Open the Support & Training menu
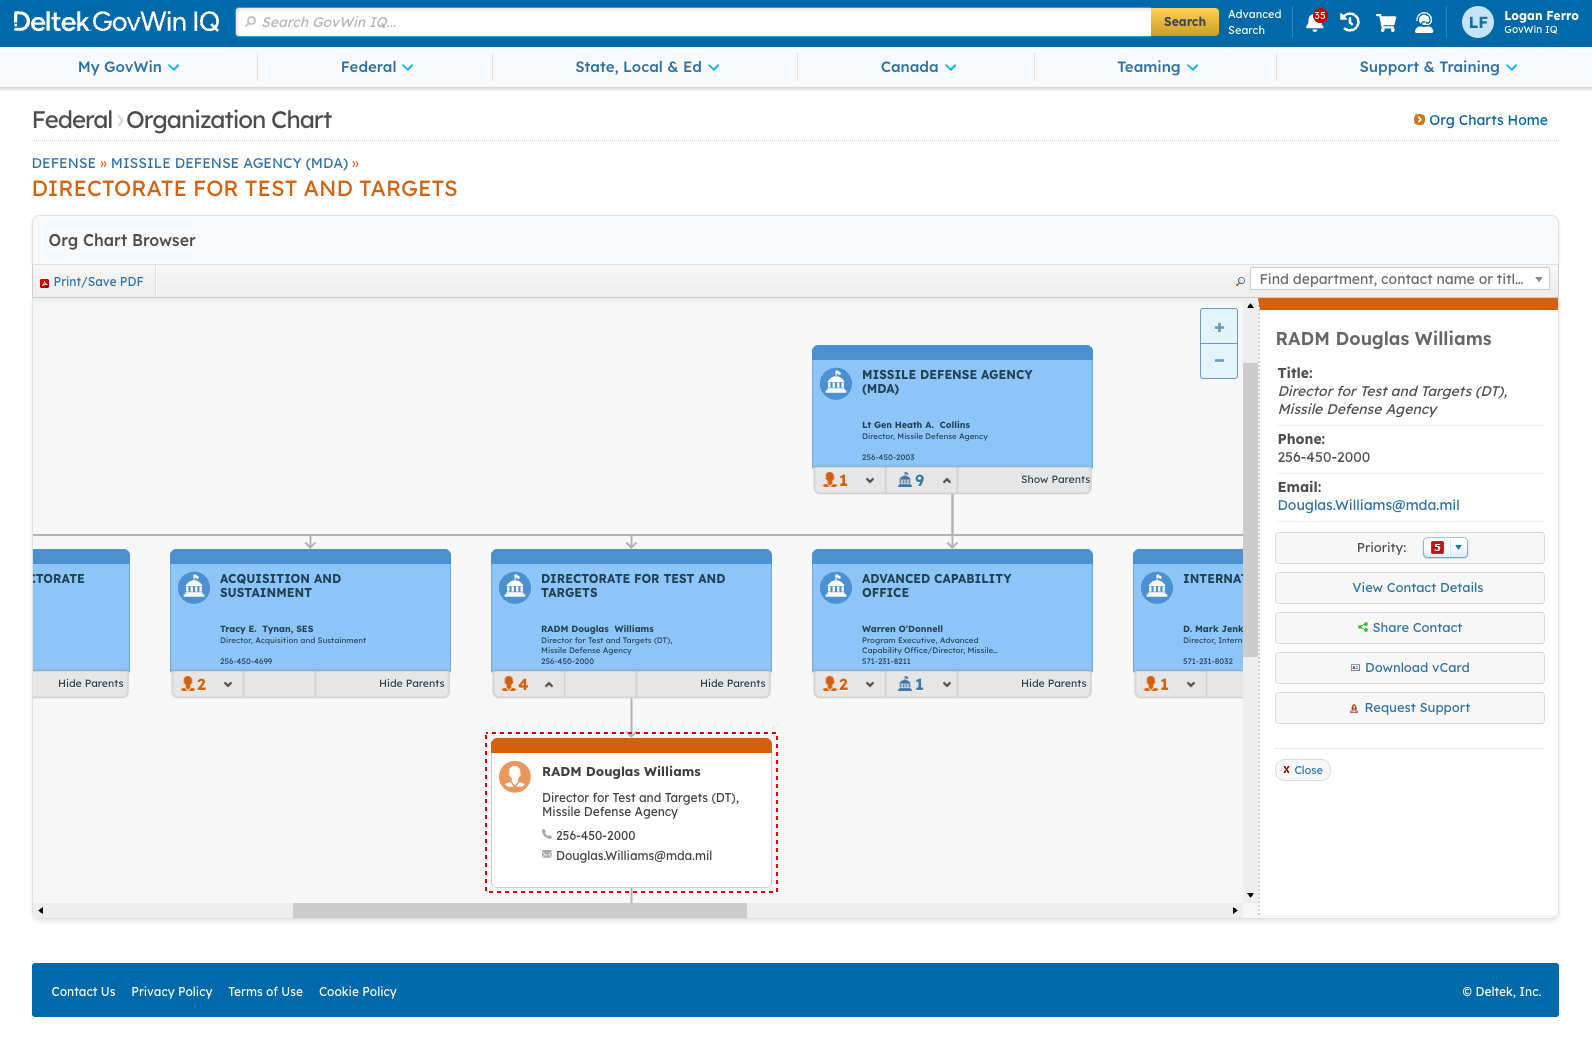The height and width of the screenshot is (1061, 1592). pyautogui.click(x=1438, y=67)
